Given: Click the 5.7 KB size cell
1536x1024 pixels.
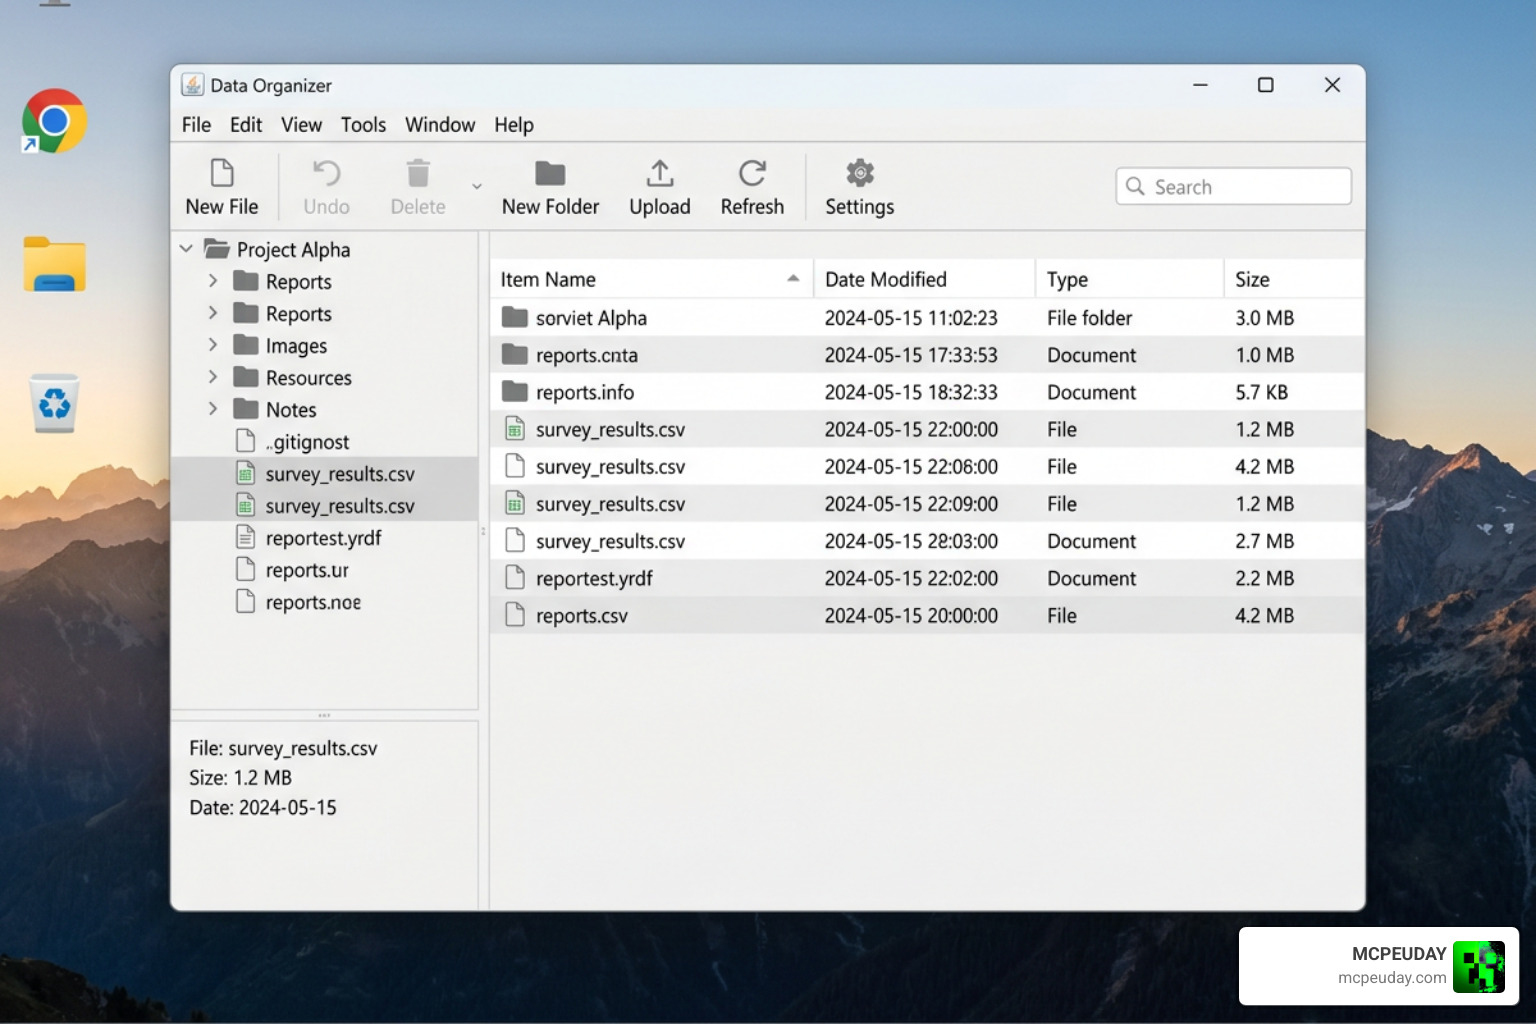Looking at the screenshot, I should click(1261, 392).
